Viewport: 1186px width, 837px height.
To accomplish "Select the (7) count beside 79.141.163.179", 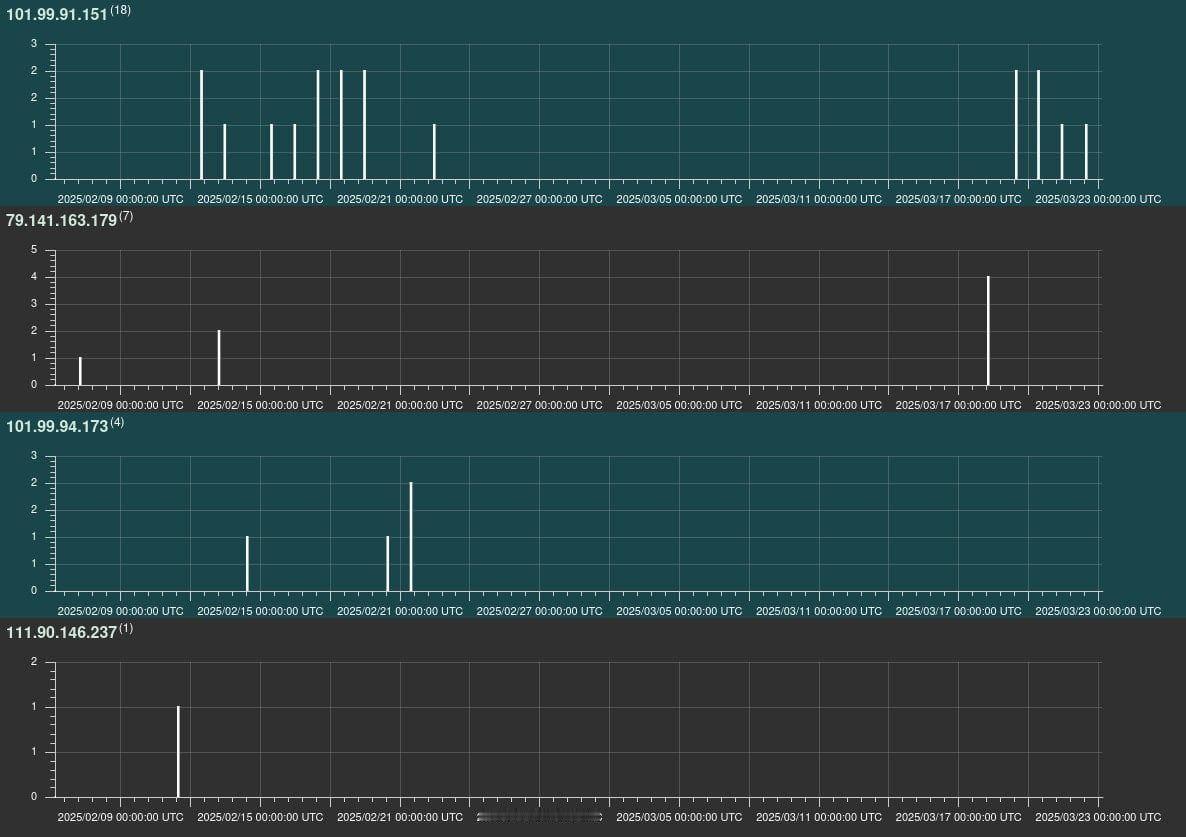I will click(126, 216).
